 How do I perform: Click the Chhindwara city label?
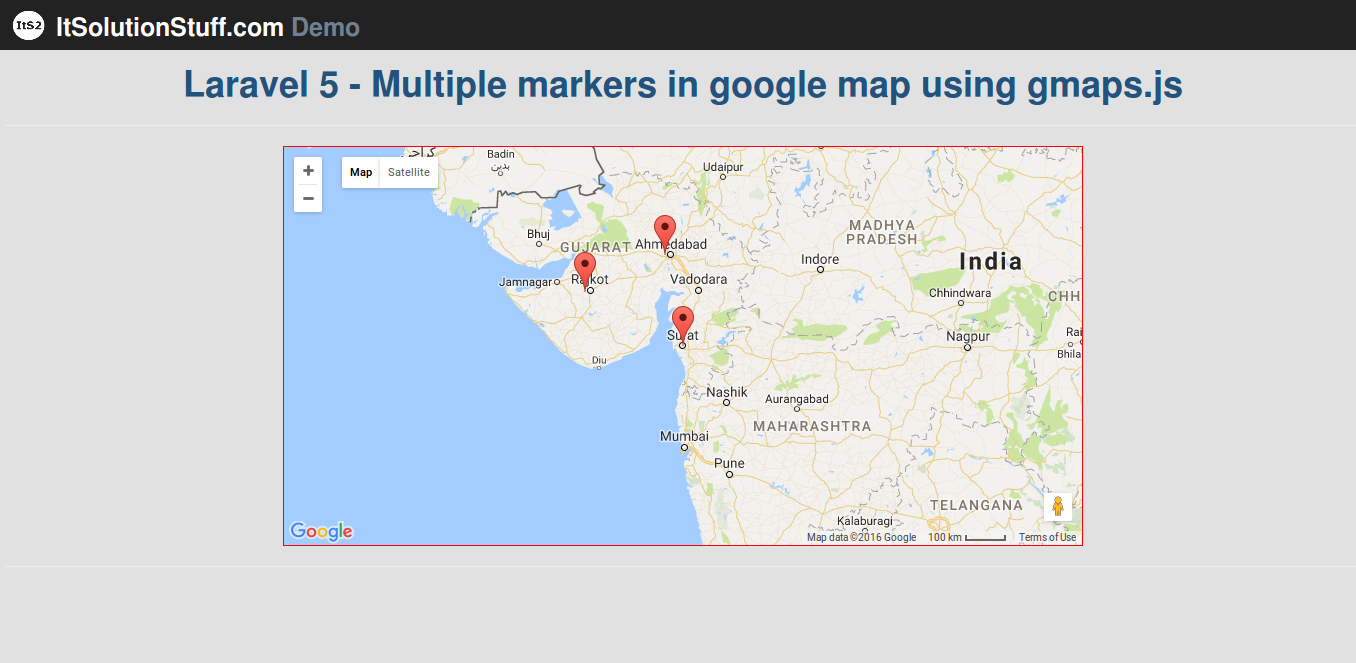click(960, 293)
